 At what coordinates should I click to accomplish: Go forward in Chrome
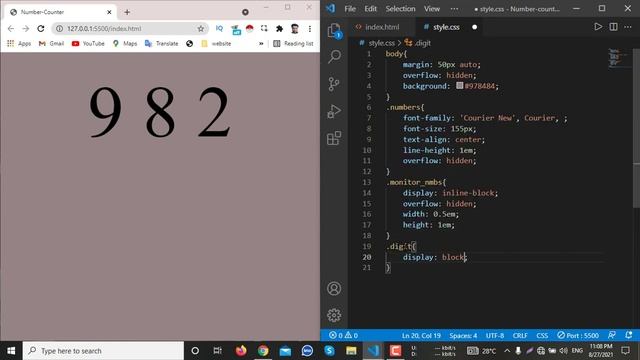26,28
